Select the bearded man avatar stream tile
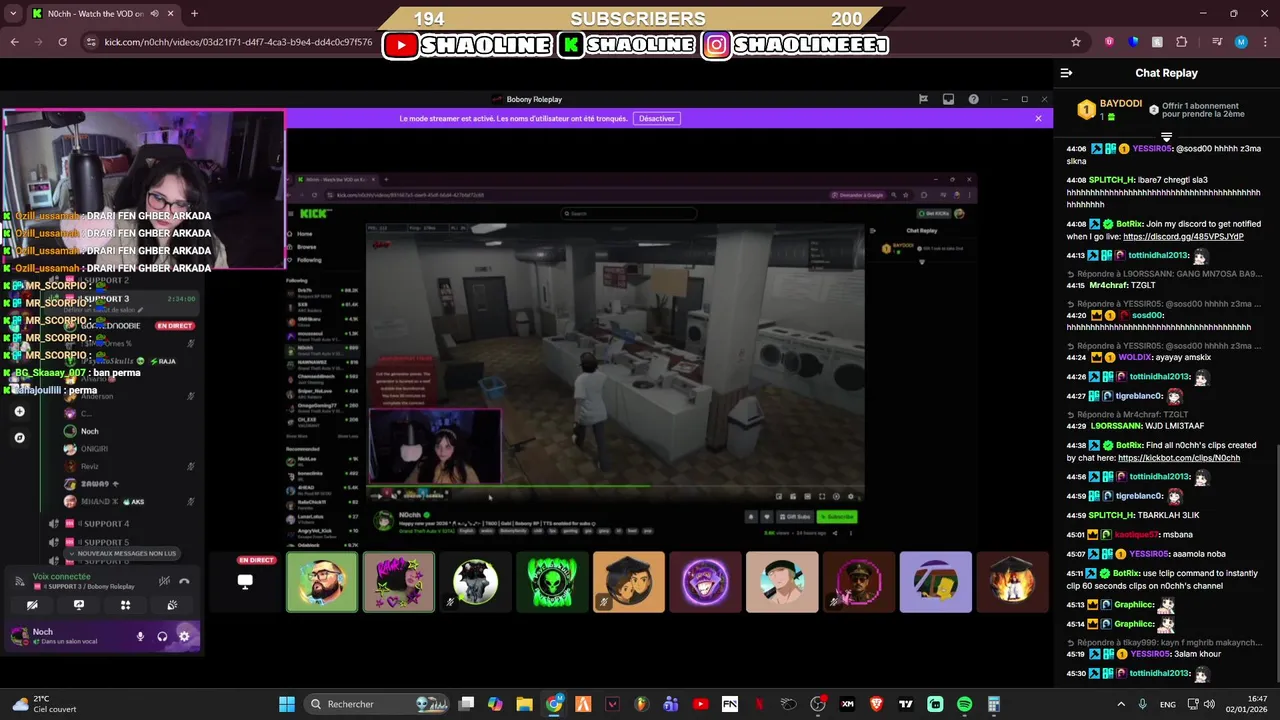Image resolution: width=1280 pixels, height=720 pixels. 322,582
